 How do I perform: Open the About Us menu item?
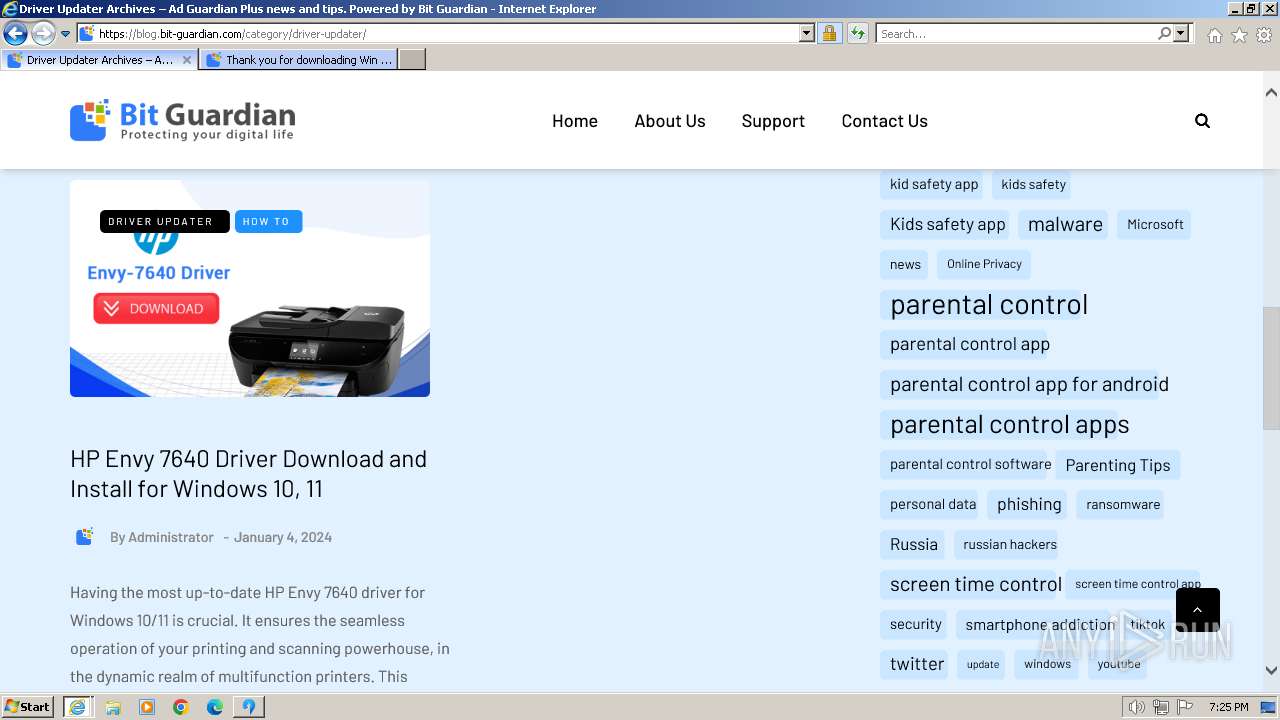[670, 121]
